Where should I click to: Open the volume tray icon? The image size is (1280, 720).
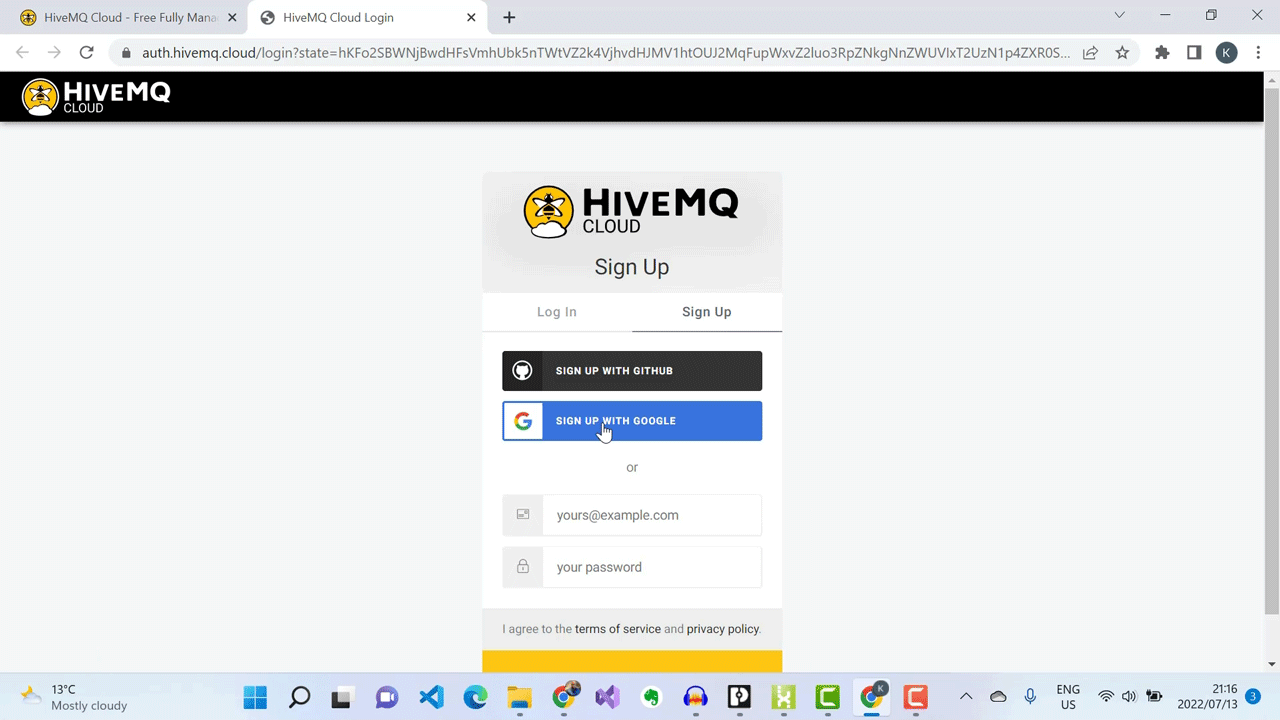pos(1129,696)
